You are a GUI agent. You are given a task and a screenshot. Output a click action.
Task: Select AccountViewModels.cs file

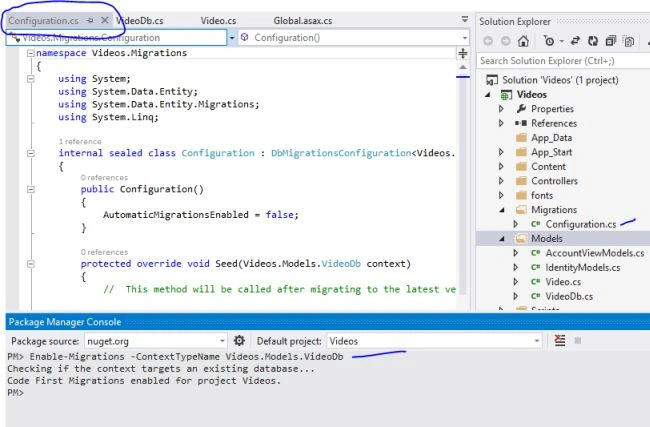[x=594, y=253]
